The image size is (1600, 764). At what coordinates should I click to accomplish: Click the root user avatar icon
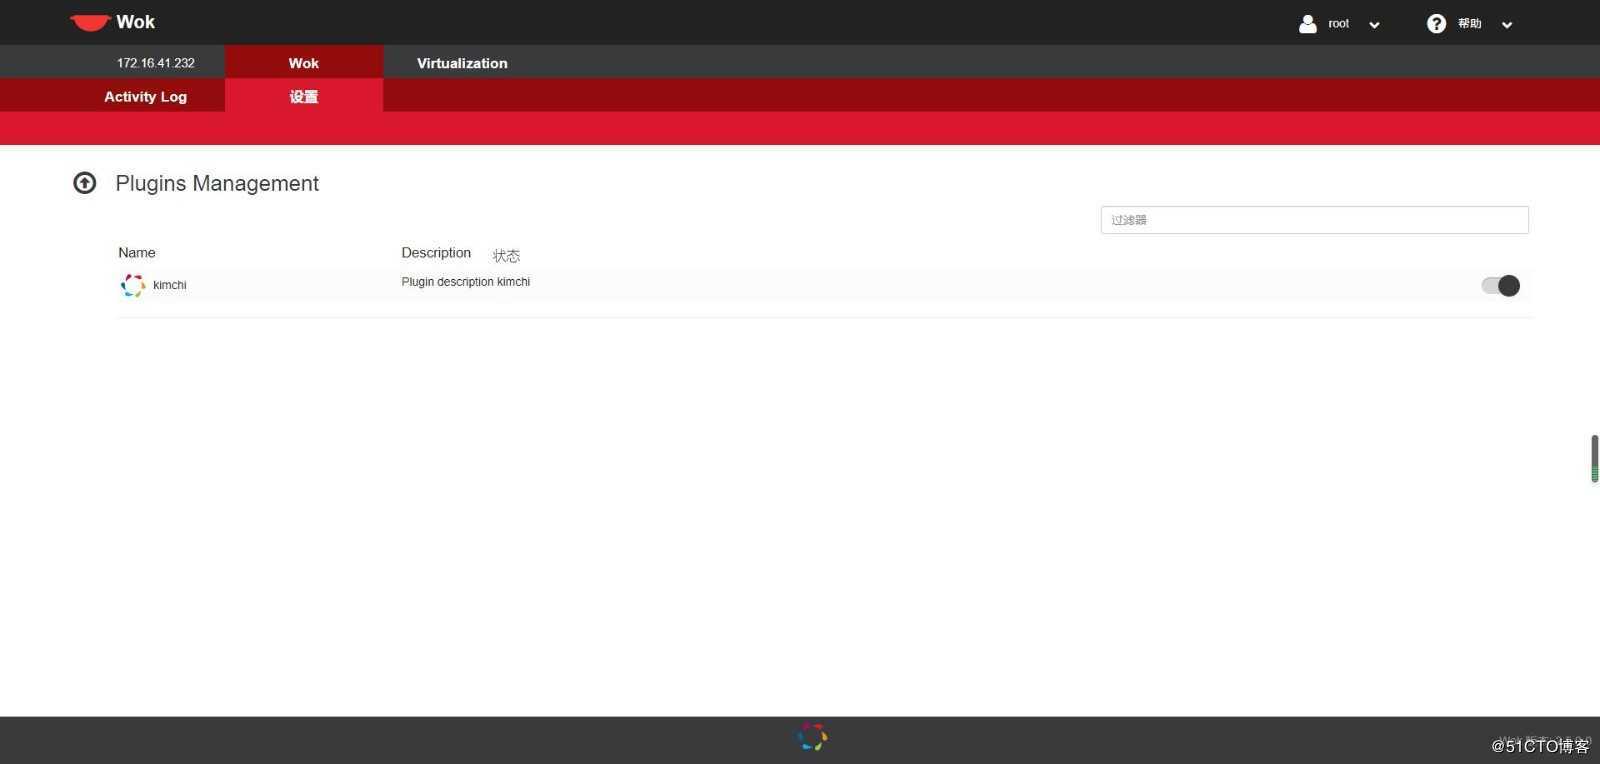(x=1307, y=24)
